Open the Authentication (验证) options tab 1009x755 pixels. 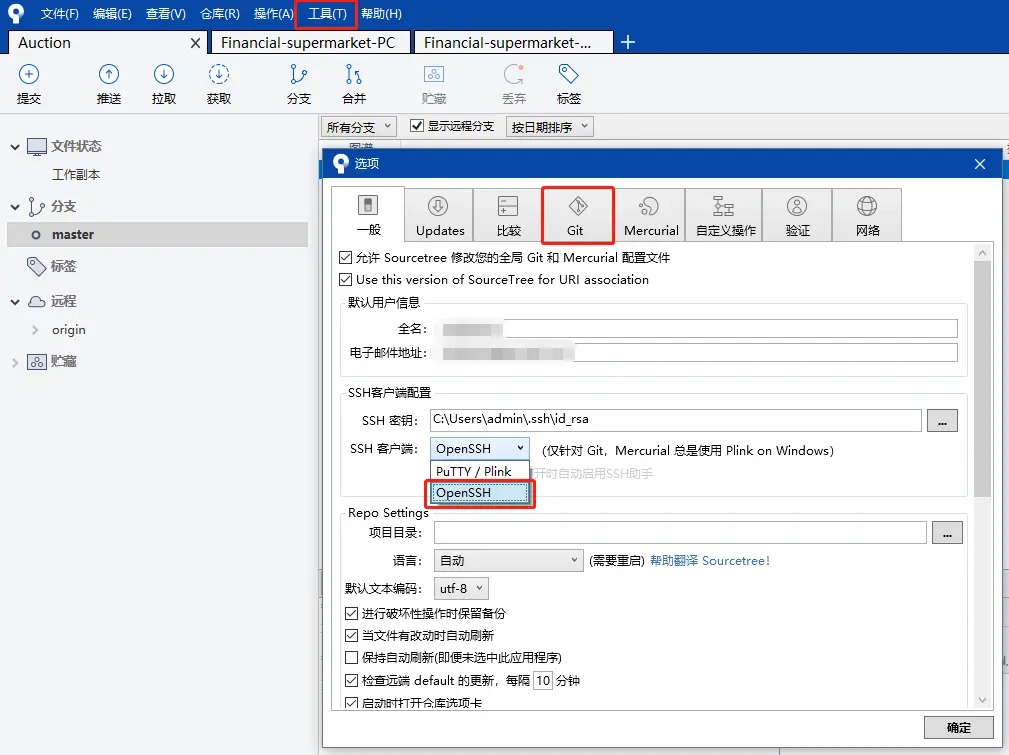click(797, 216)
